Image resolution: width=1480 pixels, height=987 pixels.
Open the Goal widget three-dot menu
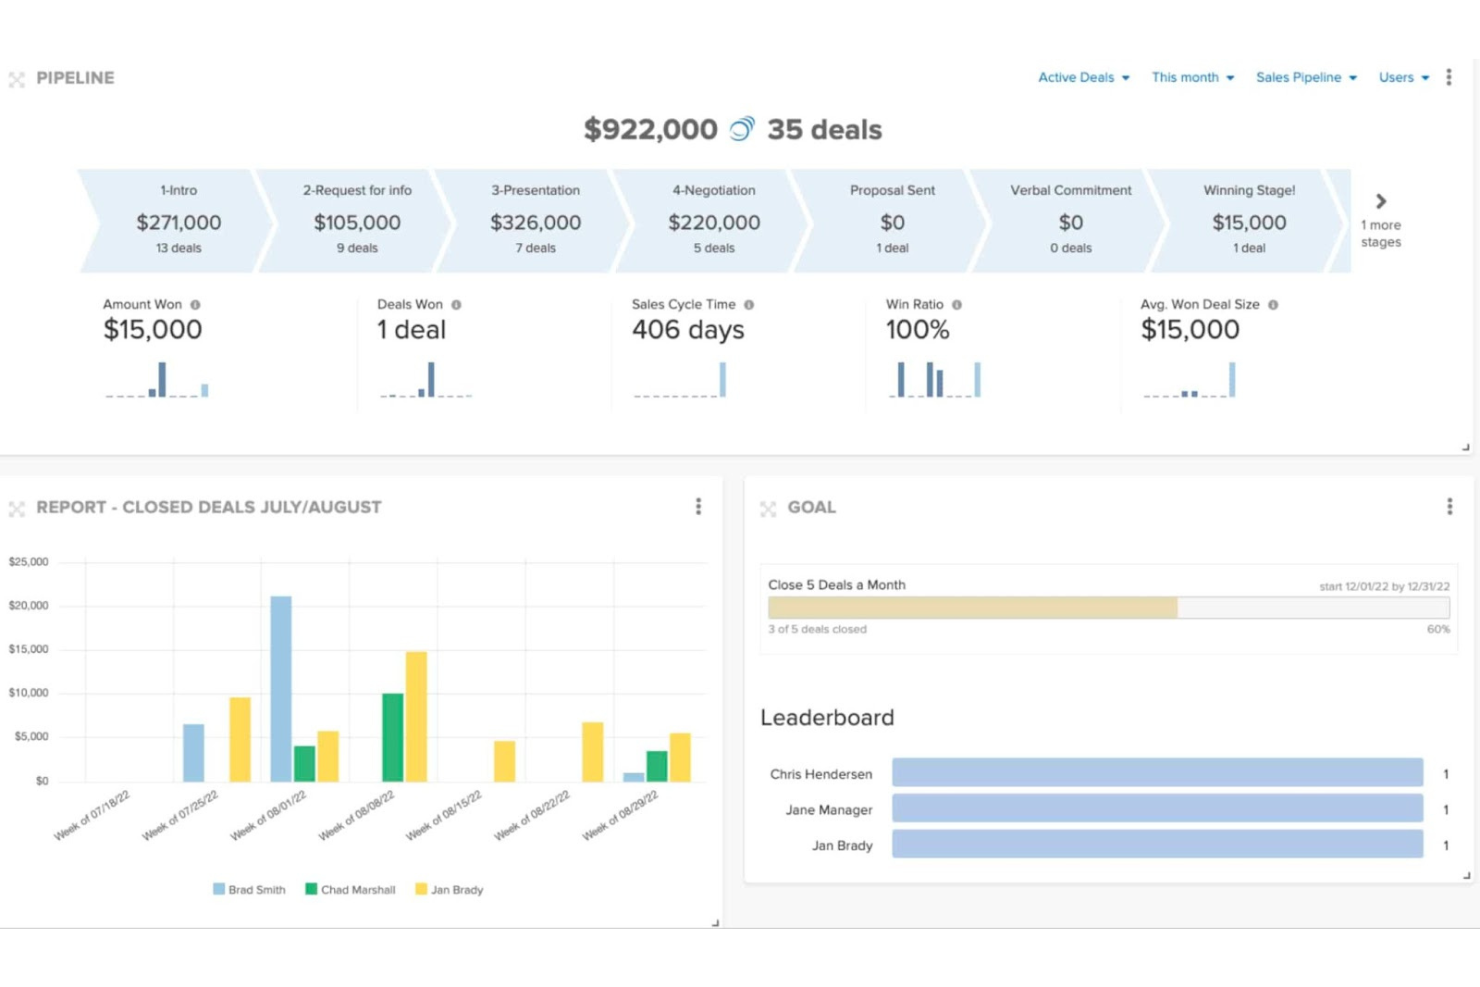tap(1449, 507)
